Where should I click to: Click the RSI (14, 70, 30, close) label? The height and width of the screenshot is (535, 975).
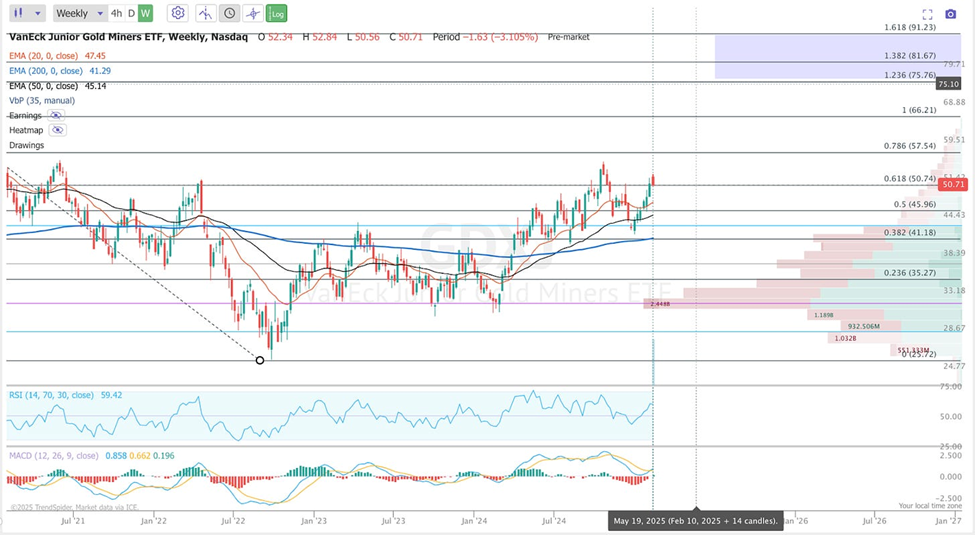click(51, 395)
